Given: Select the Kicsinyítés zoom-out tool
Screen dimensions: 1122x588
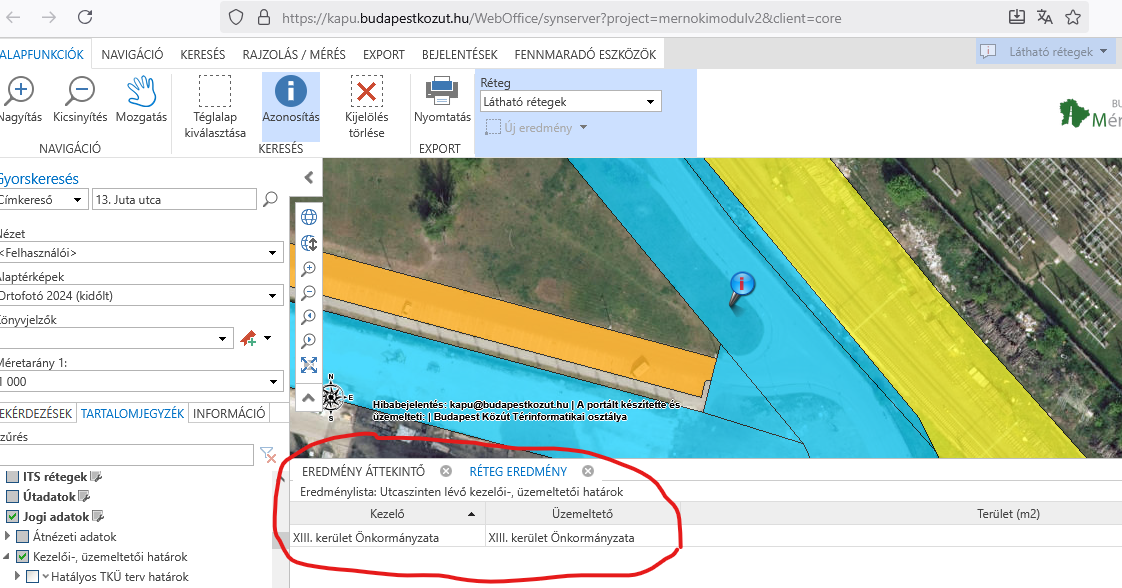Looking at the screenshot, I should coord(80,92).
